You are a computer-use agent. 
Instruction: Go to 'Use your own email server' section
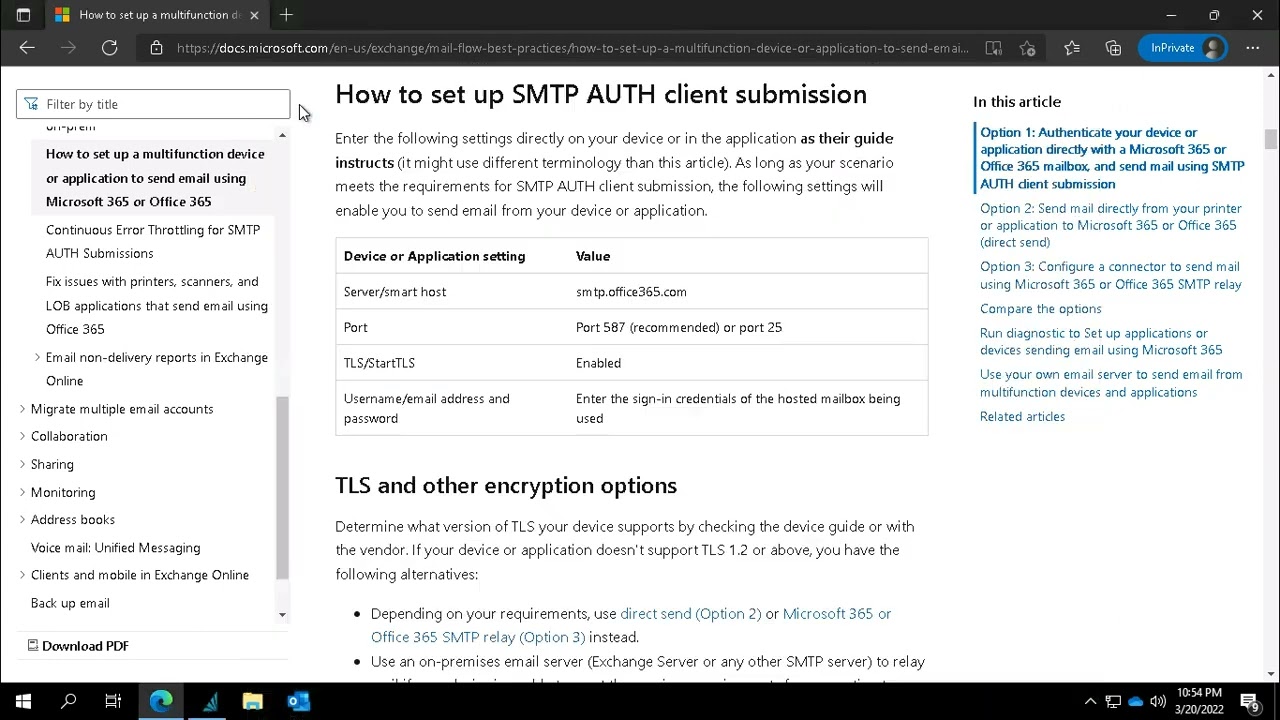[x=1110, y=383]
